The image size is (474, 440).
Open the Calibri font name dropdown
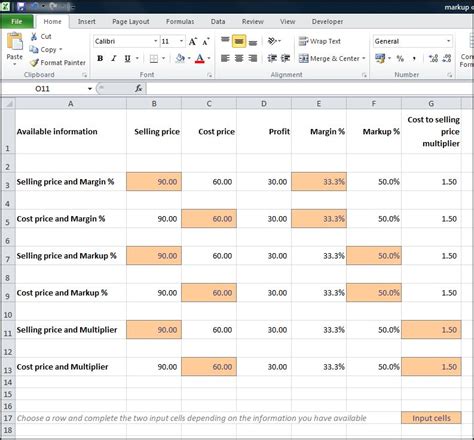[x=155, y=41]
